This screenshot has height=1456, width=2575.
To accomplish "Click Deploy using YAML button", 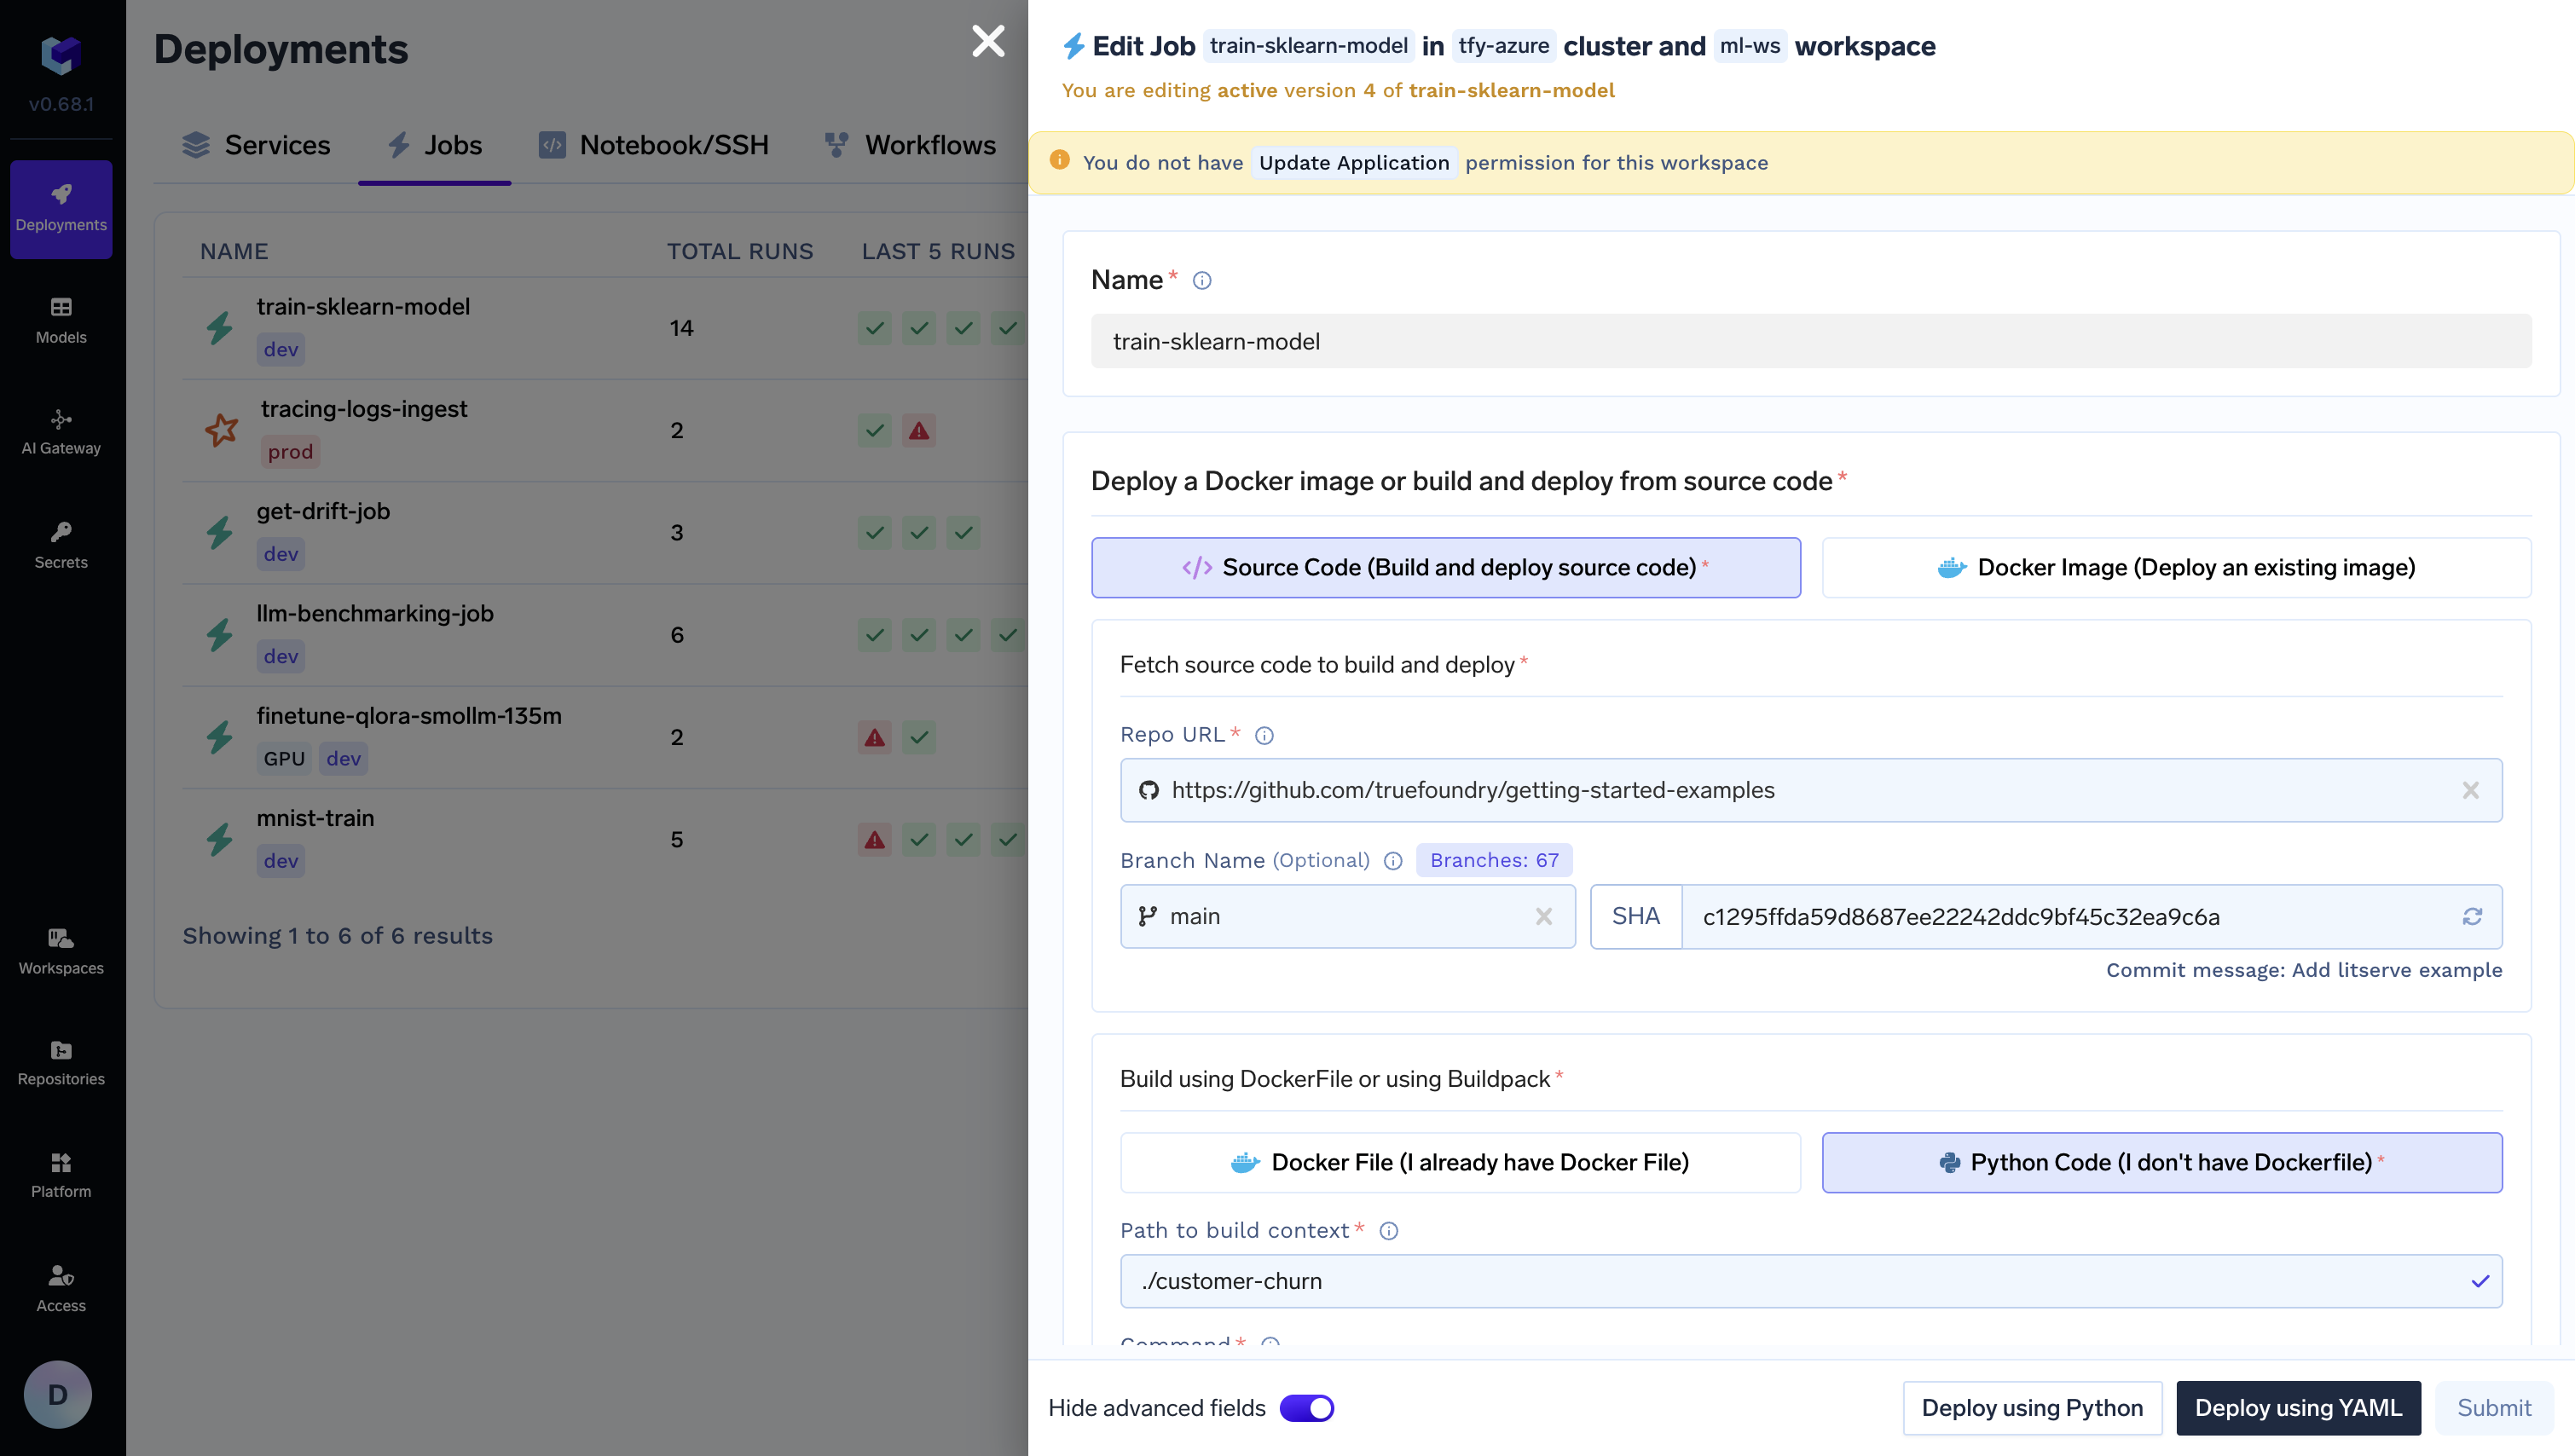I will [2297, 1408].
